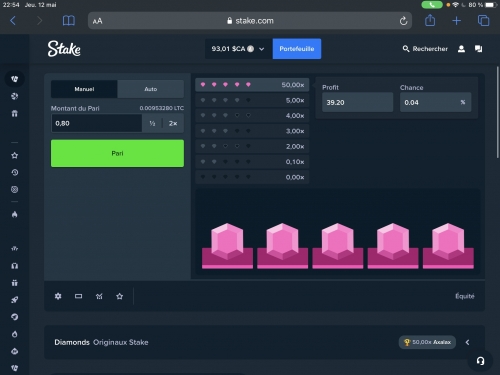Open live support headset bubble
Screen dimensions: 500x375
480,361
